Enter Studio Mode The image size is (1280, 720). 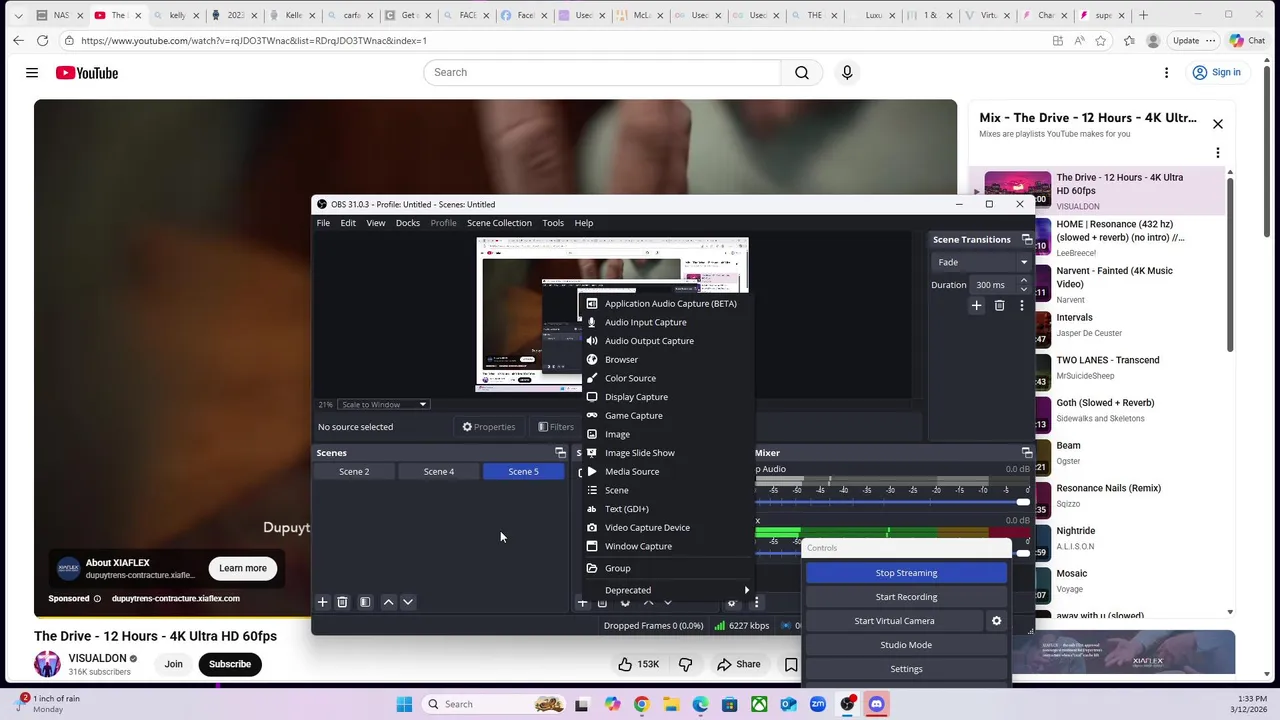(906, 645)
